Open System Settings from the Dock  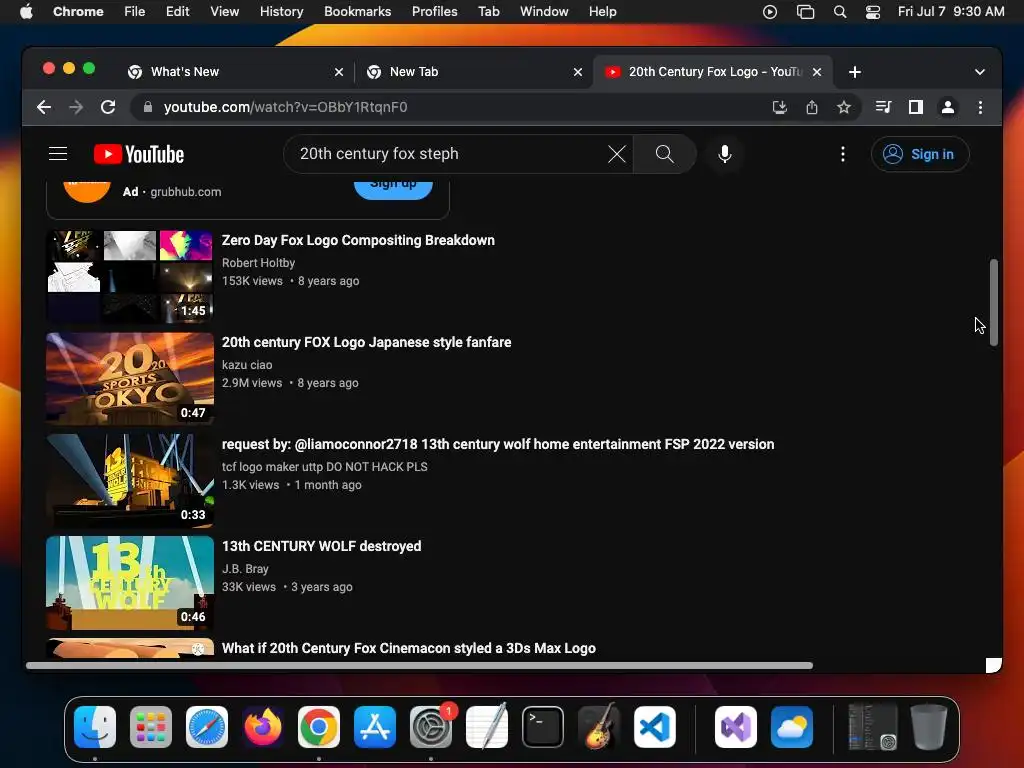(x=431, y=727)
